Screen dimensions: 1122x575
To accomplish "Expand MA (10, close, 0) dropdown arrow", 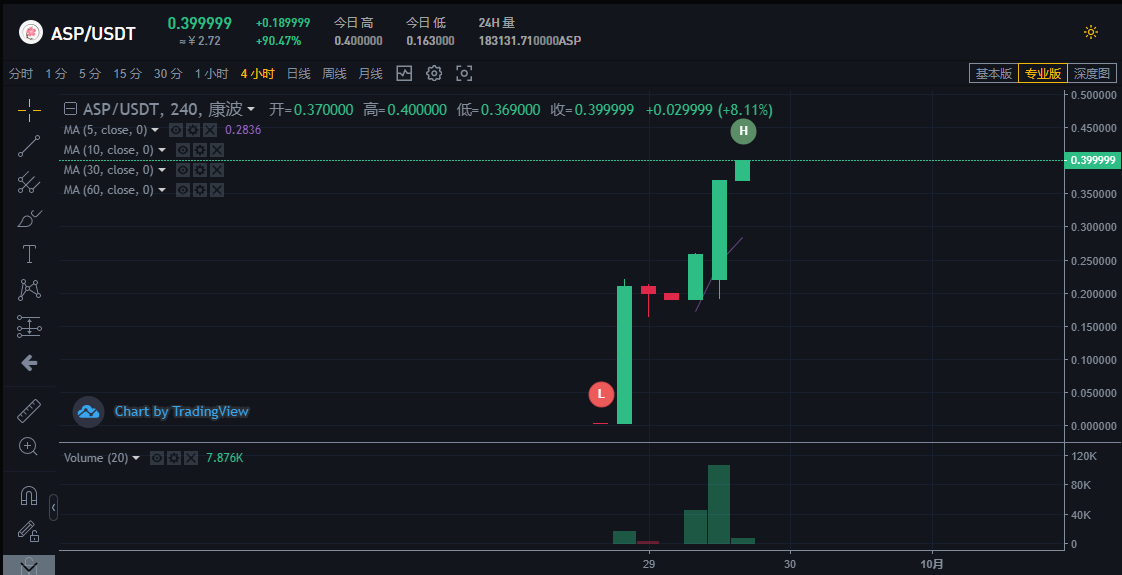I will click(x=162, y=150).
